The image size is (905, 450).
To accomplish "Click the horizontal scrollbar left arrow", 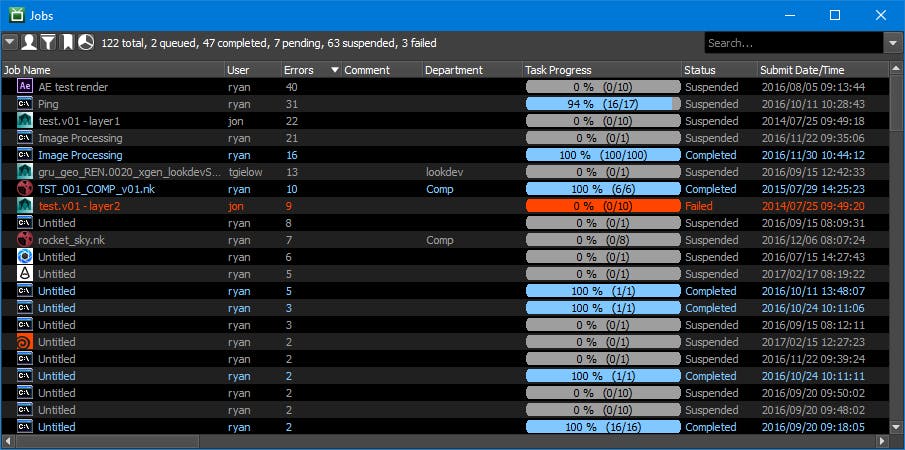I will pyautogui.click(x=8, y=441).
